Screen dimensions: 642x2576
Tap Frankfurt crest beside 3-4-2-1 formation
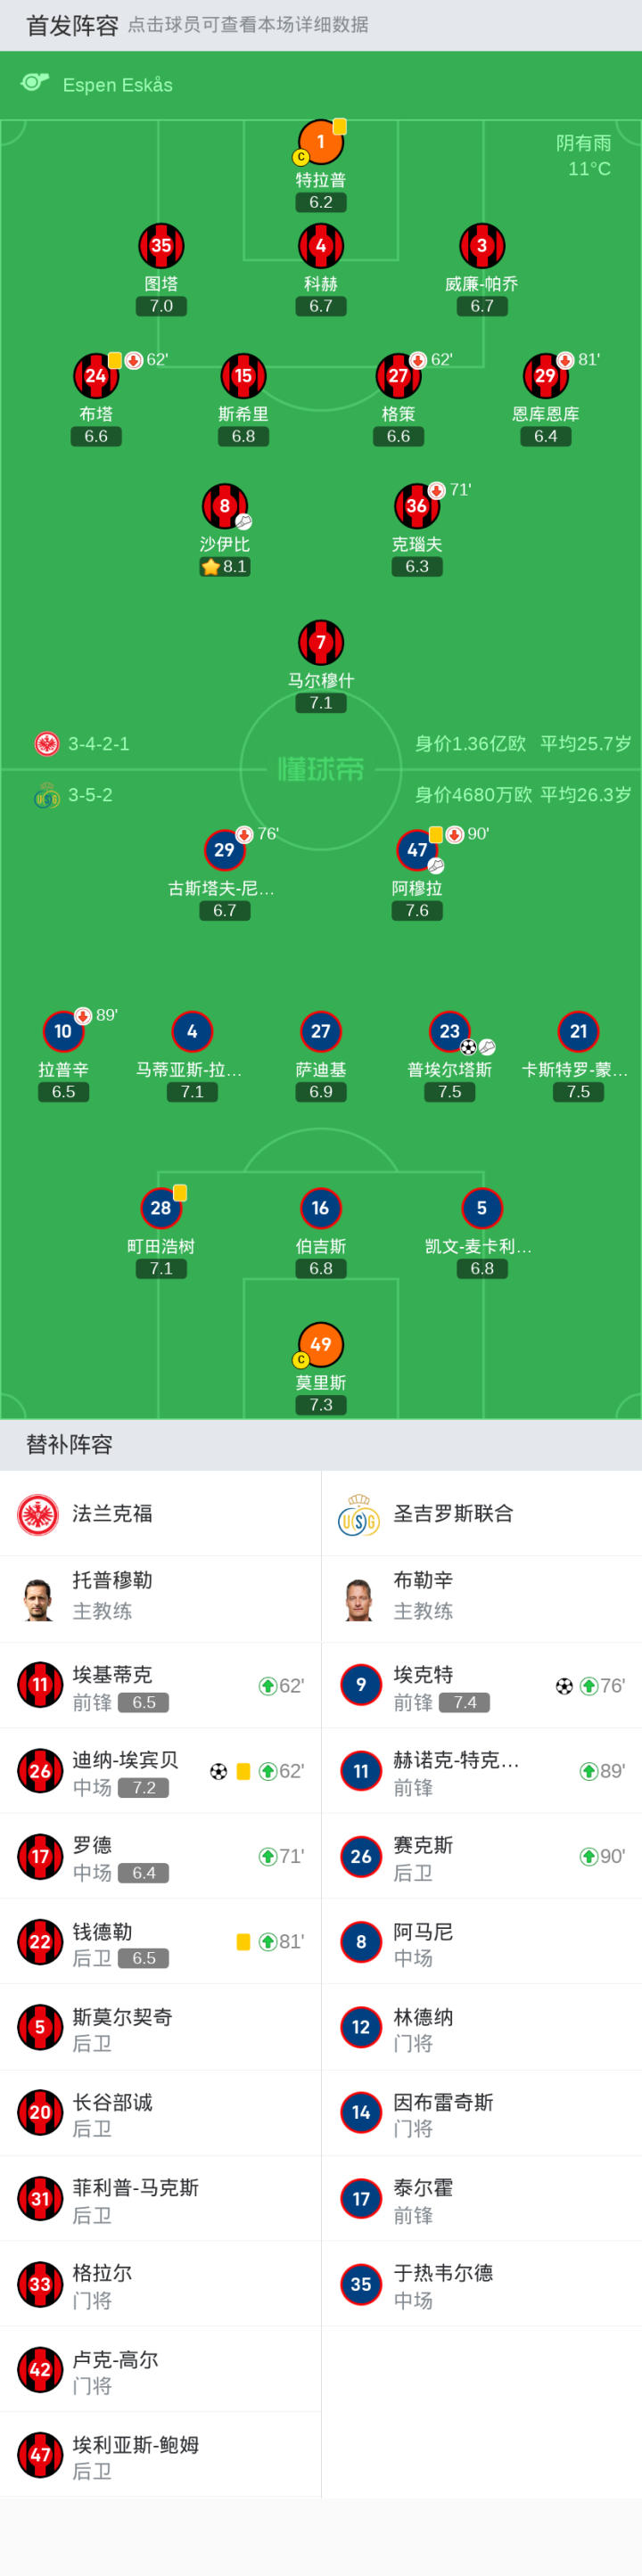46,744
